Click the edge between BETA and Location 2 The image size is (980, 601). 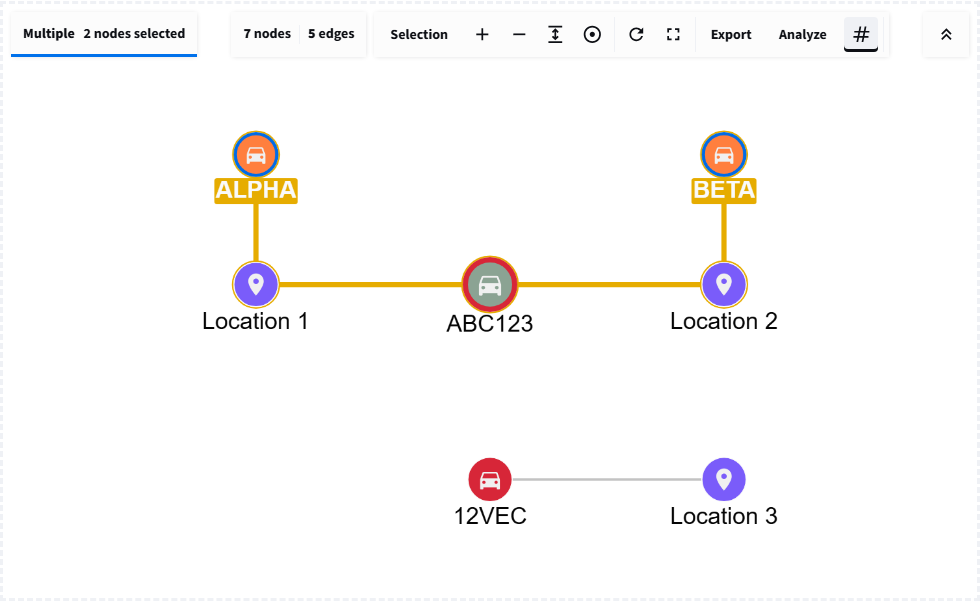[x=724, y=232]
